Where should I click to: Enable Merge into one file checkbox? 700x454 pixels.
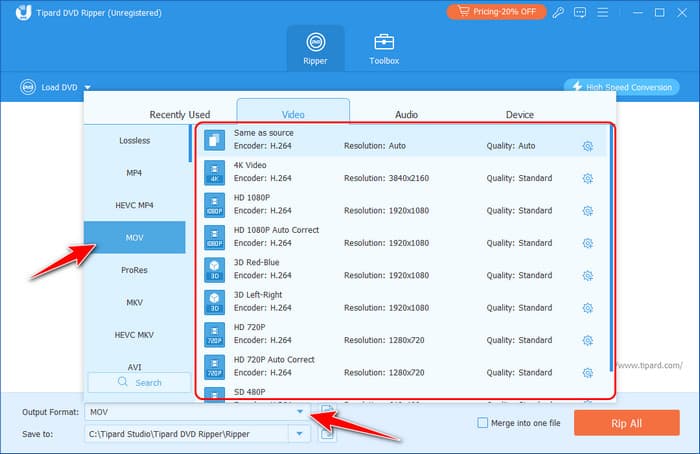tap(482, 422)
